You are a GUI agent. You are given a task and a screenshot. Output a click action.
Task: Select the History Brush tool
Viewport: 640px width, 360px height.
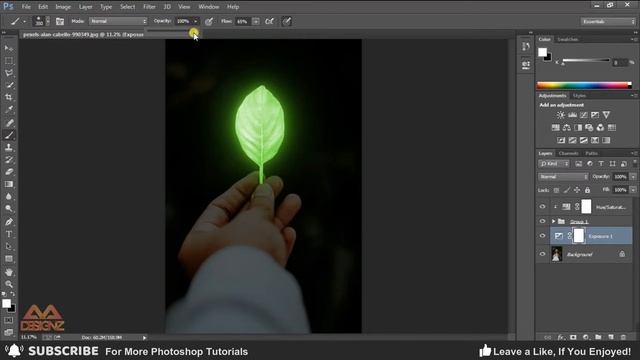9,160
